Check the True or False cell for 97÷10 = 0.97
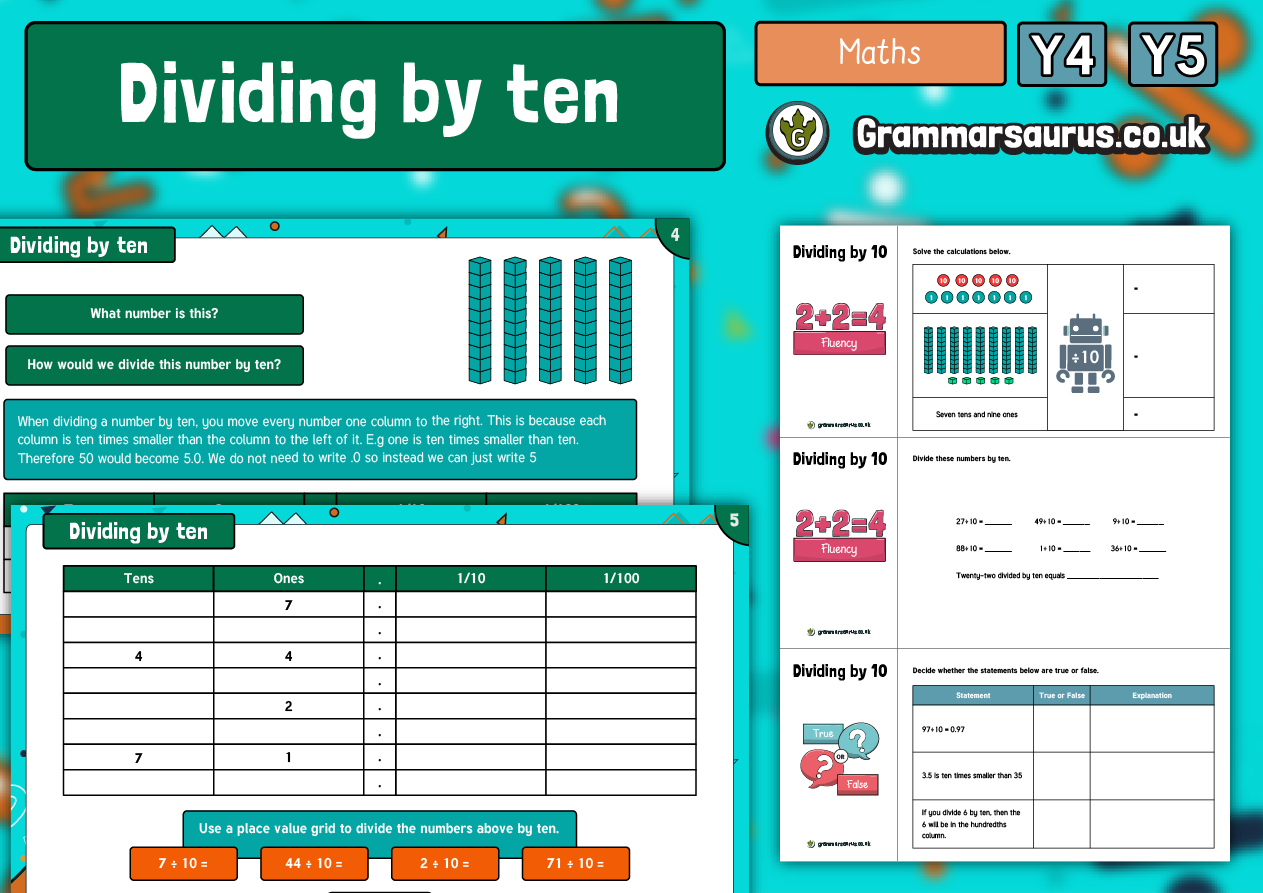The image size is (1263, 893). point(1061,728)
